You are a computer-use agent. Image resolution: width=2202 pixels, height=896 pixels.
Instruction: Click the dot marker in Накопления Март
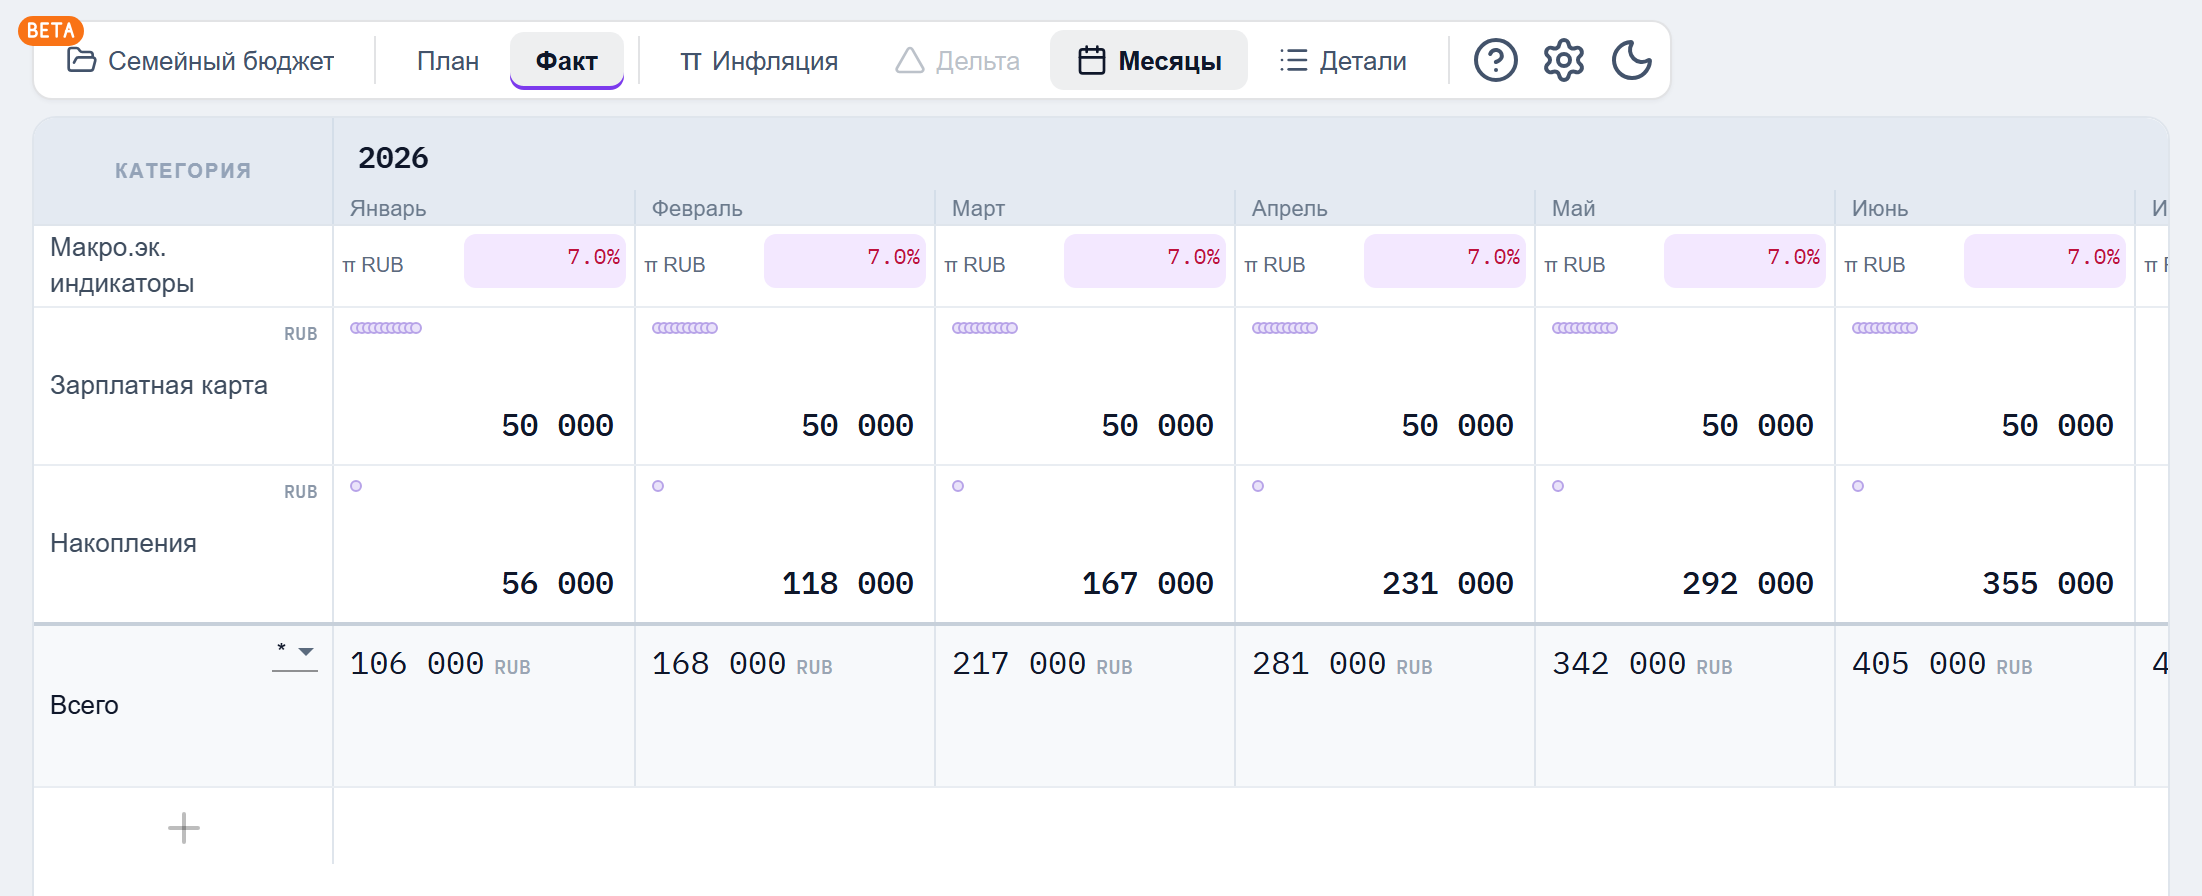(x=958, y=486)
